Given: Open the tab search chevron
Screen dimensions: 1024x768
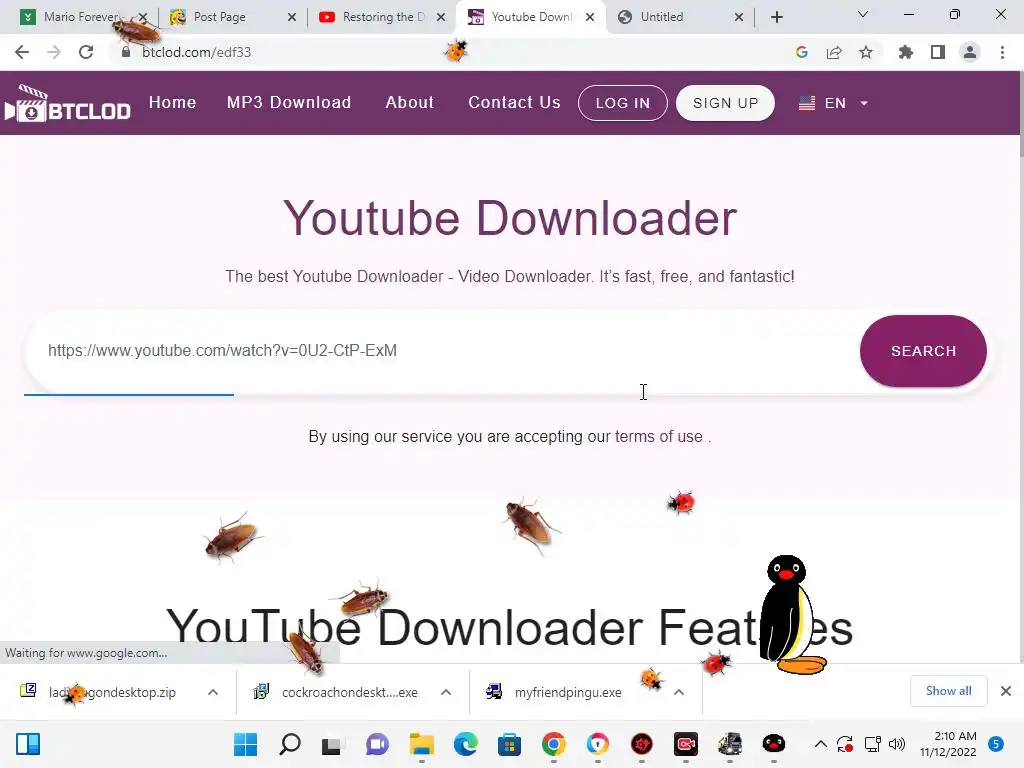Looking at the screenshot, I should tap(863, 14).
